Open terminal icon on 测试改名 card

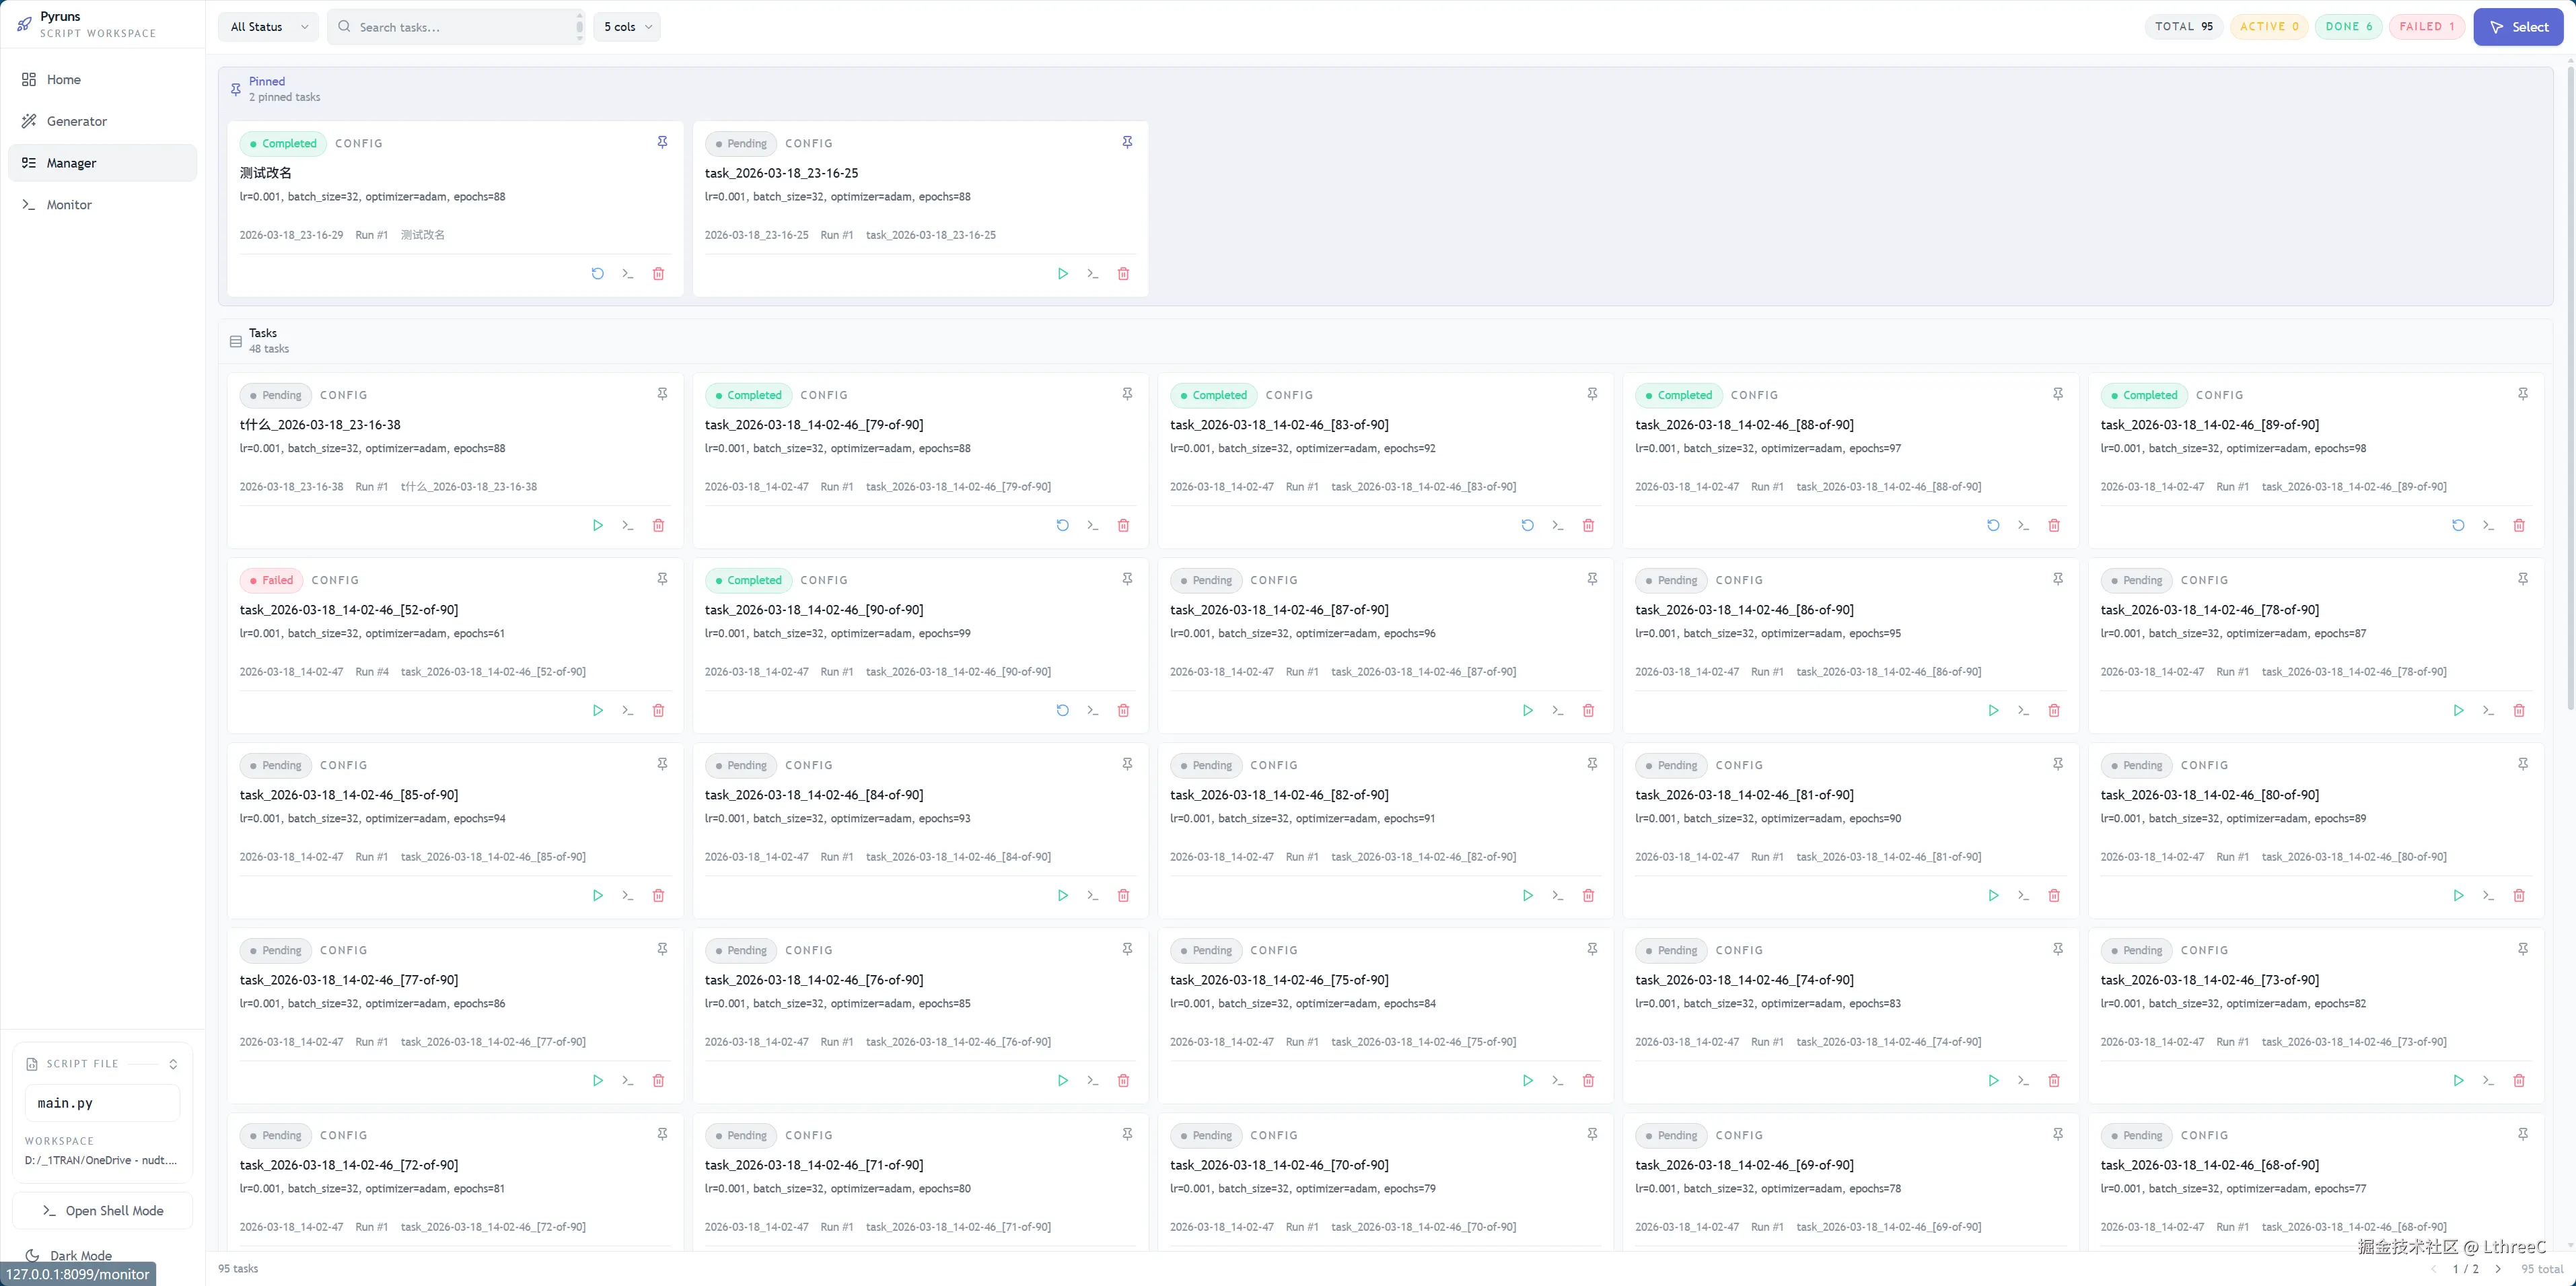point(628,273)
